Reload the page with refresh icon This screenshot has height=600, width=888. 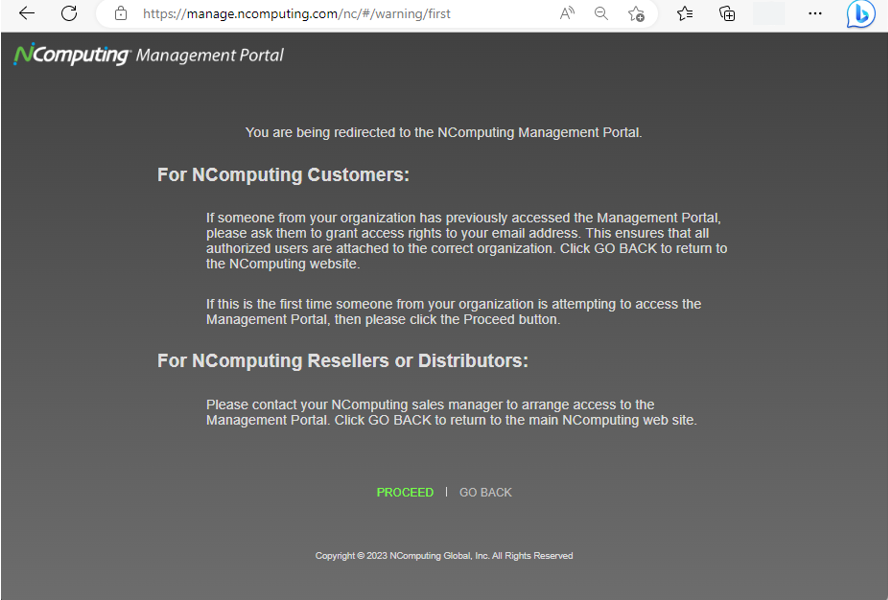(x=69, y=13)
